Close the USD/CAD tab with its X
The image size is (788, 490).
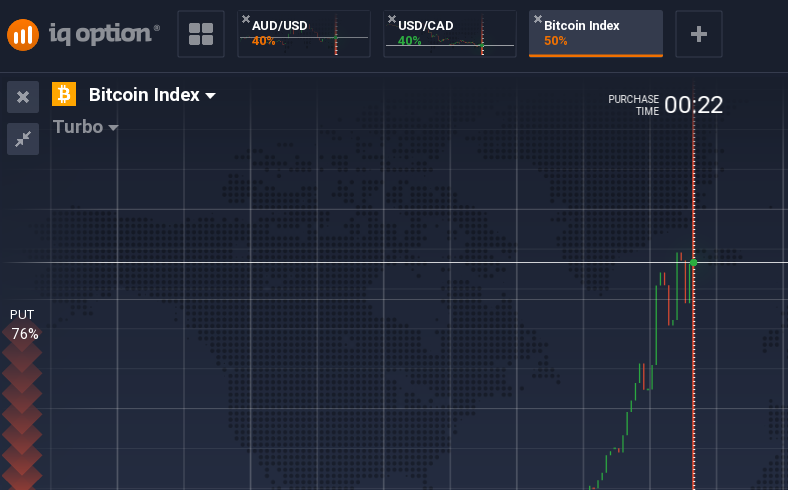click(392, 19)
